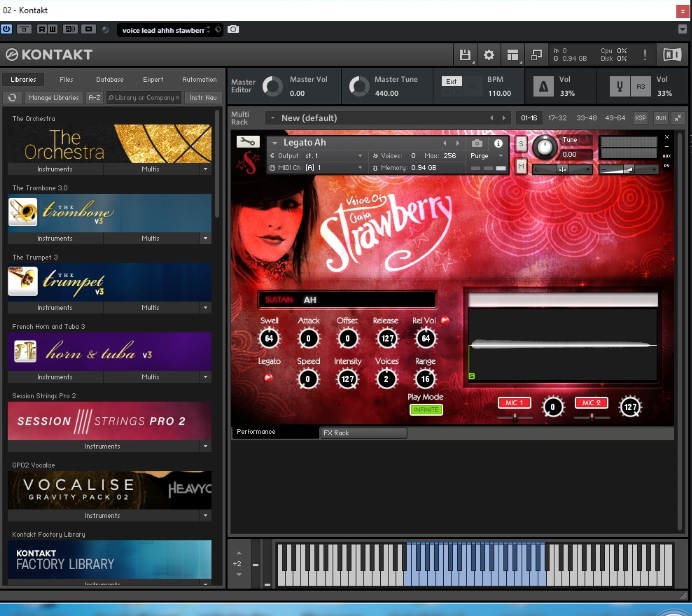
Task: Go to next multi with right arrow
Action: (x=504, y=118)
